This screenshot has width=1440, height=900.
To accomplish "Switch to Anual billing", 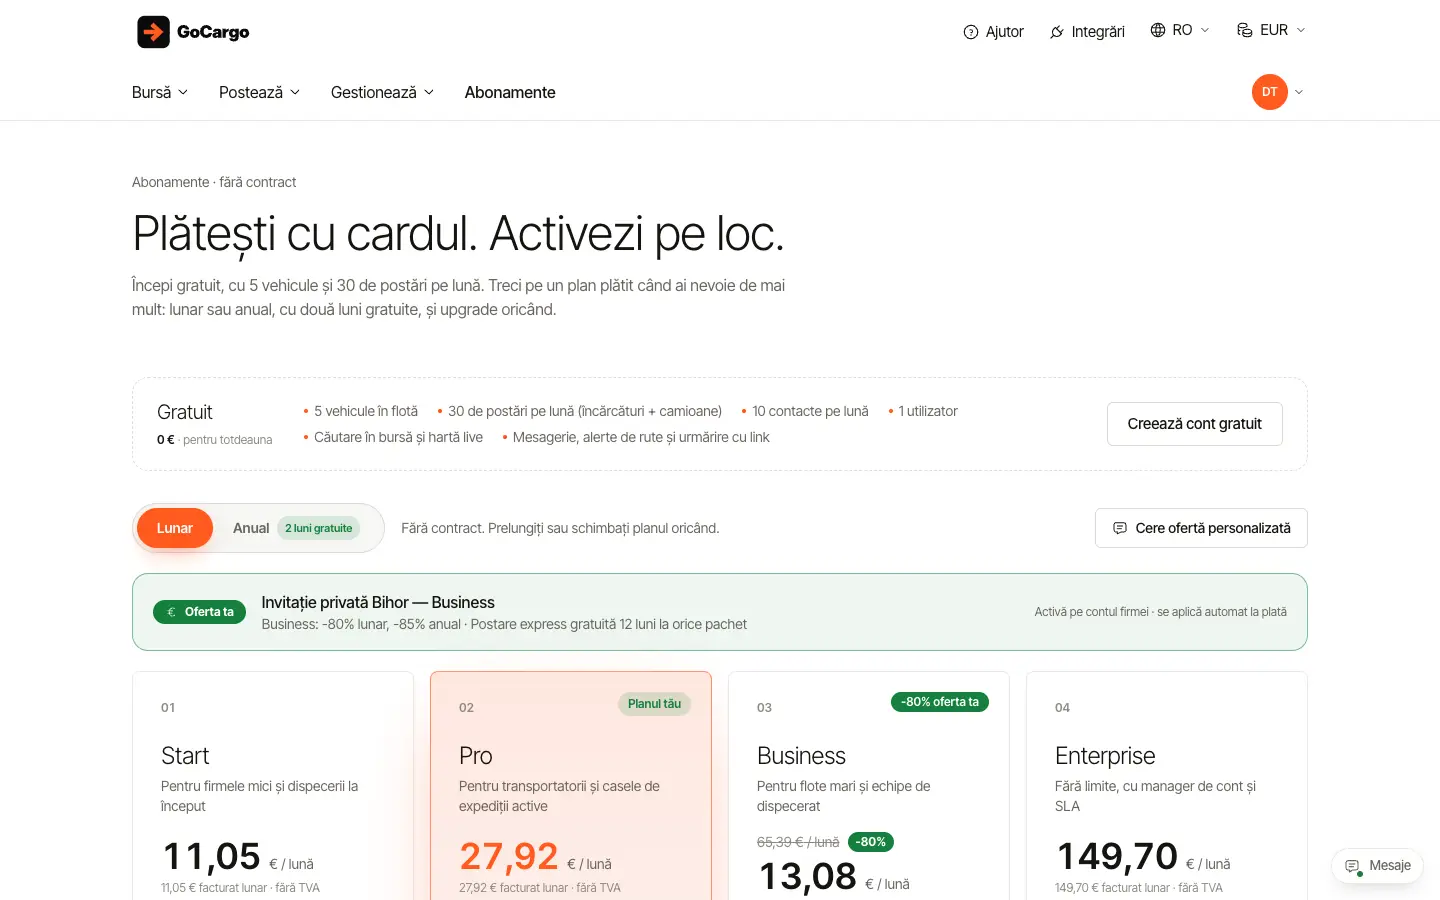I will click(x=296, y=528).
